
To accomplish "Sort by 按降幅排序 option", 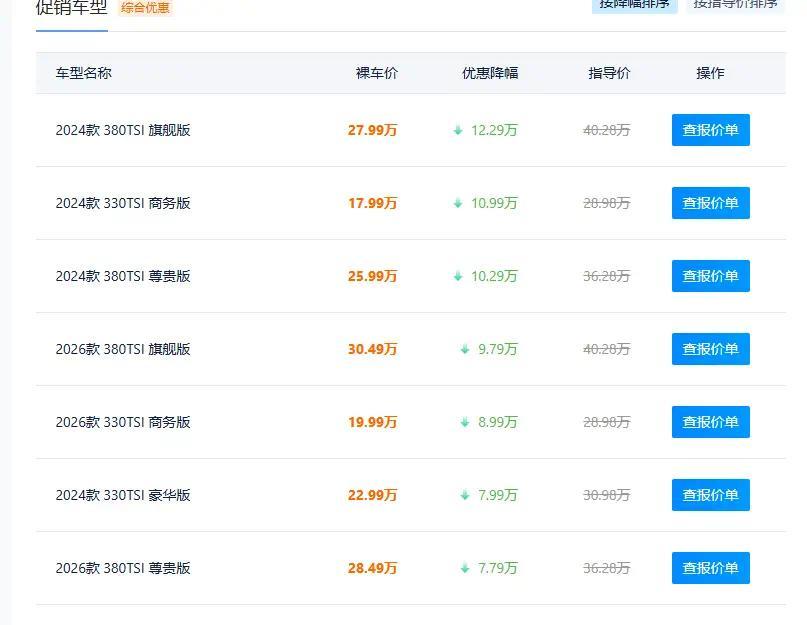I will 634,5.
